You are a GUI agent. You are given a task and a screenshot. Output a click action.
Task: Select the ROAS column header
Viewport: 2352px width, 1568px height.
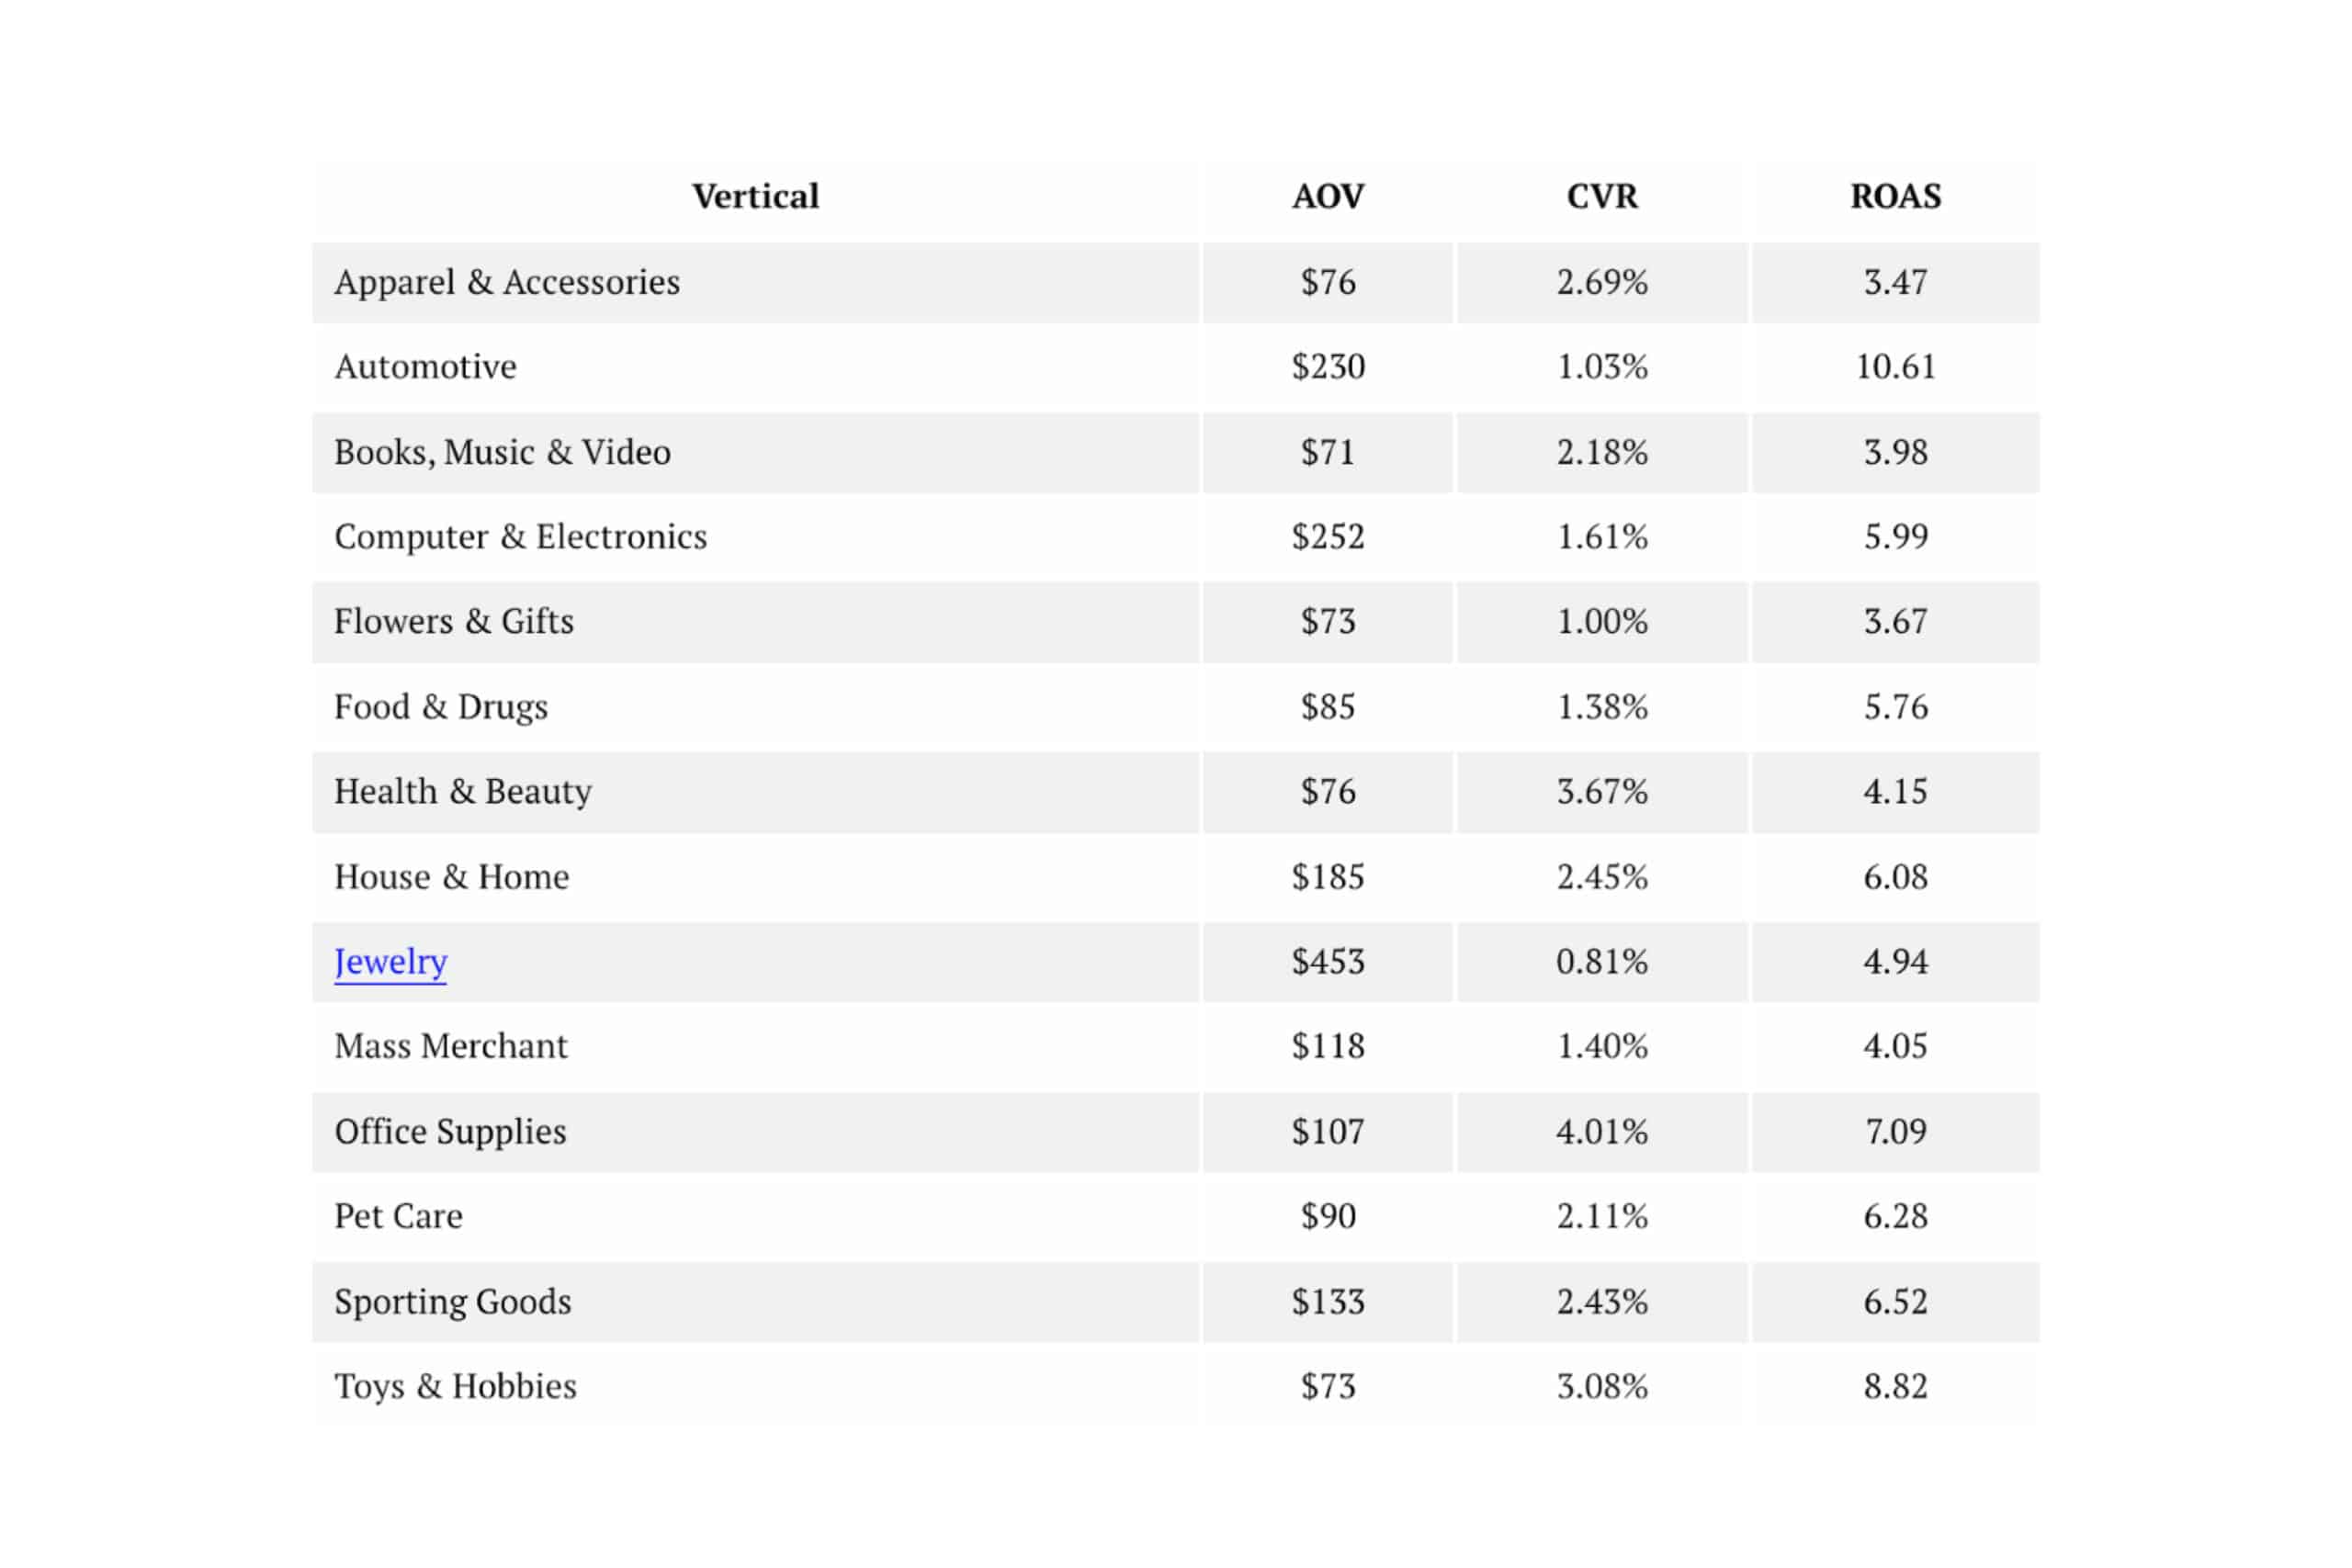click(x=1895, y=196)
